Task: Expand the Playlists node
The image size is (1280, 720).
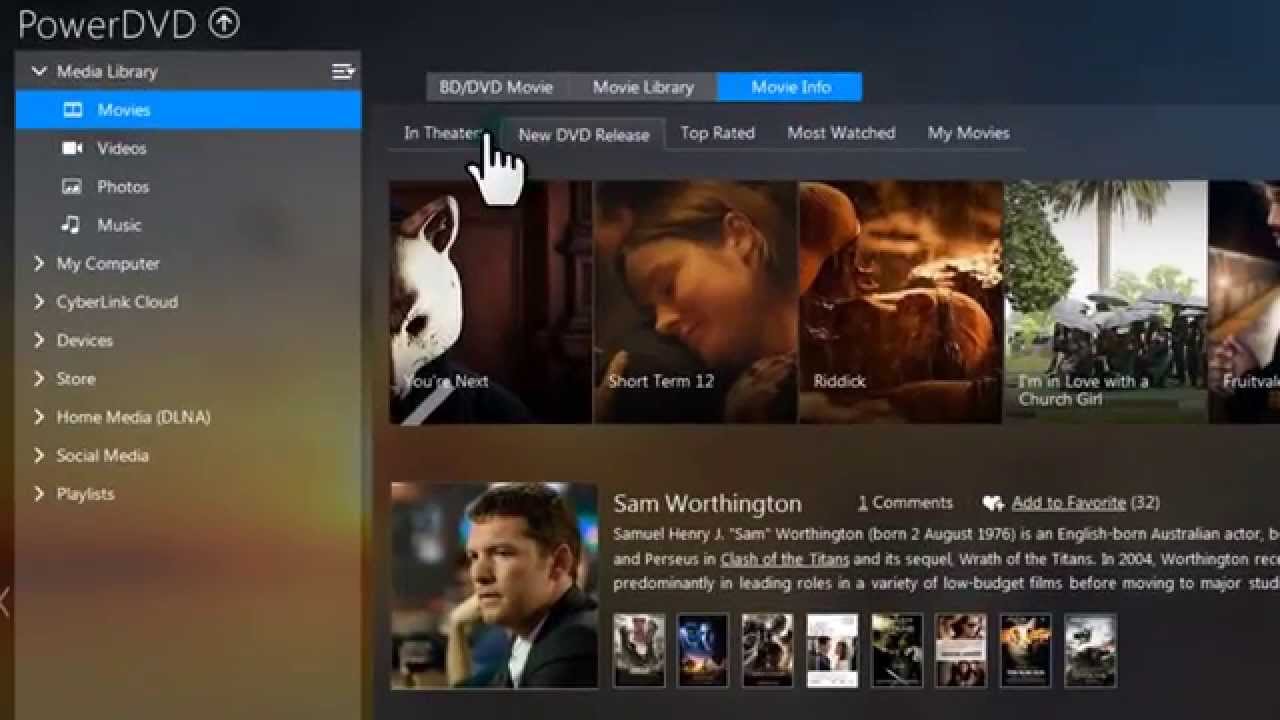Action: pos(39,493)
